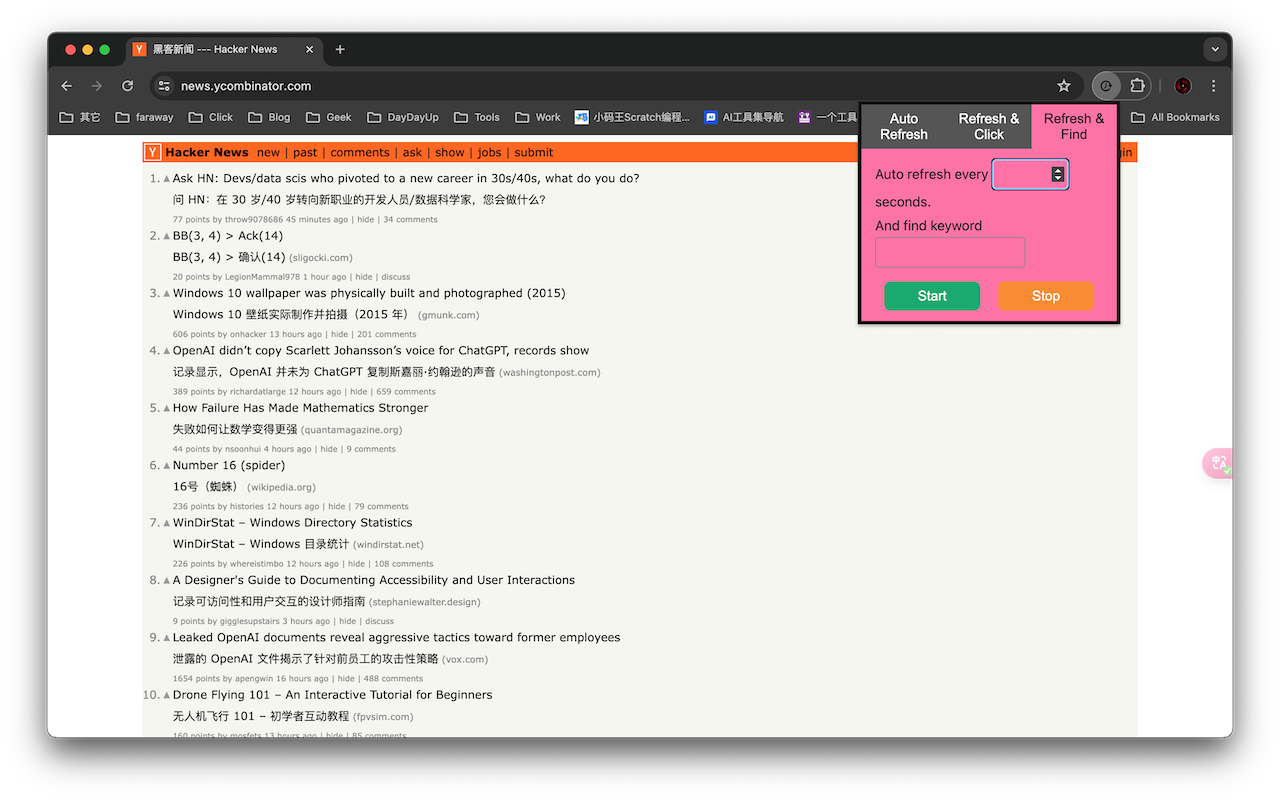Screen dimensions: 1280x800
Task: Click the seconds stepper arrows in the refresh field
Action: click(x=1058, y=174)
